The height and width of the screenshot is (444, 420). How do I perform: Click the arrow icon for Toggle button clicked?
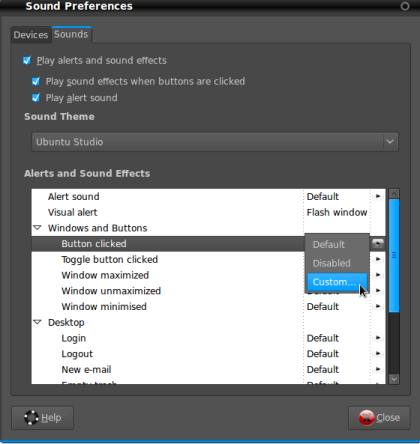point(378,259)
